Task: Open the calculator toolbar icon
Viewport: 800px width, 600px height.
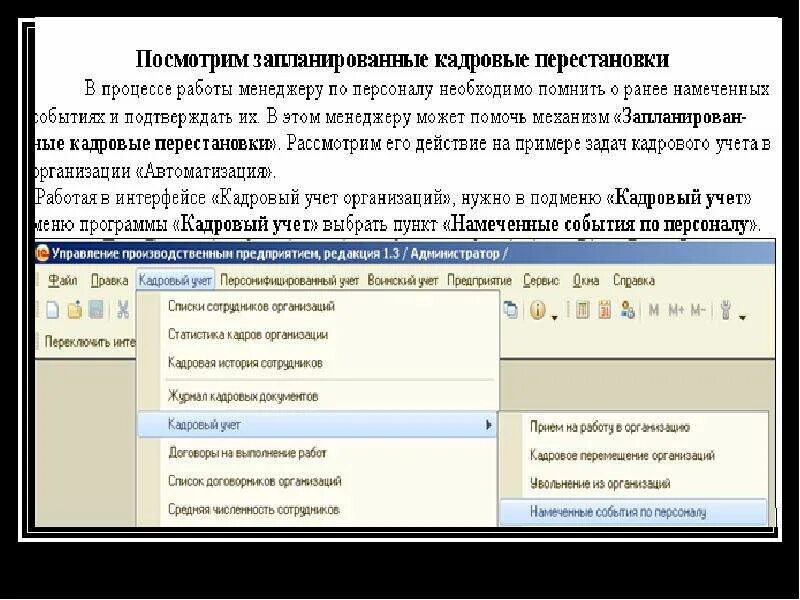Action: click(x=583, y=310)
